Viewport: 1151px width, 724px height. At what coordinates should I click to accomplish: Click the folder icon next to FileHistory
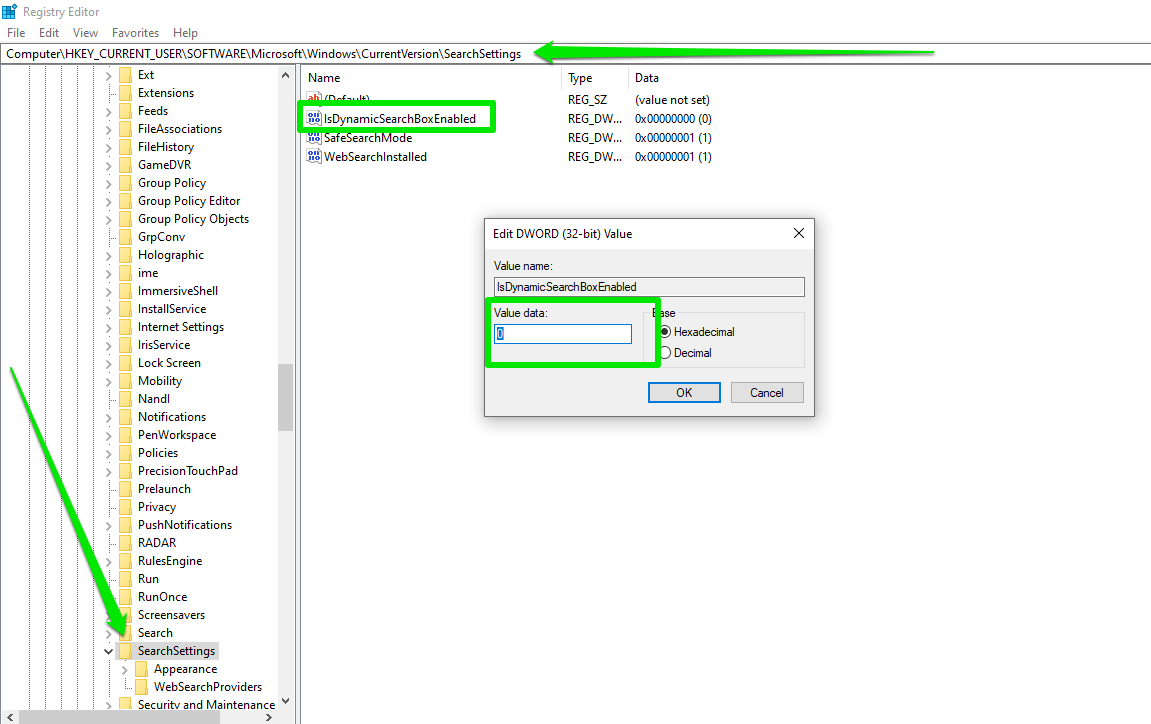coord(126,147)
